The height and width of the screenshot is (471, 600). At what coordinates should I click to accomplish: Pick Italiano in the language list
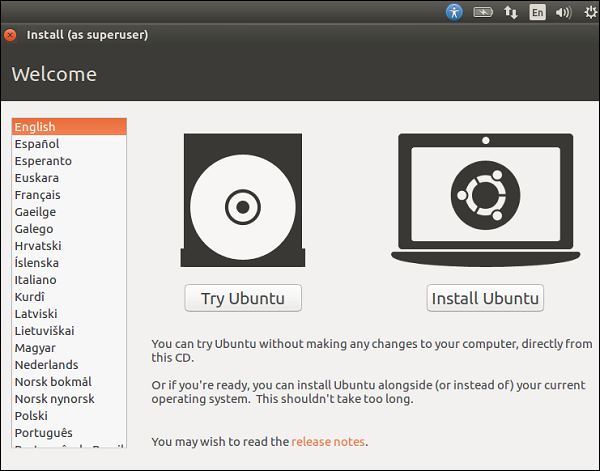point(36,280)
